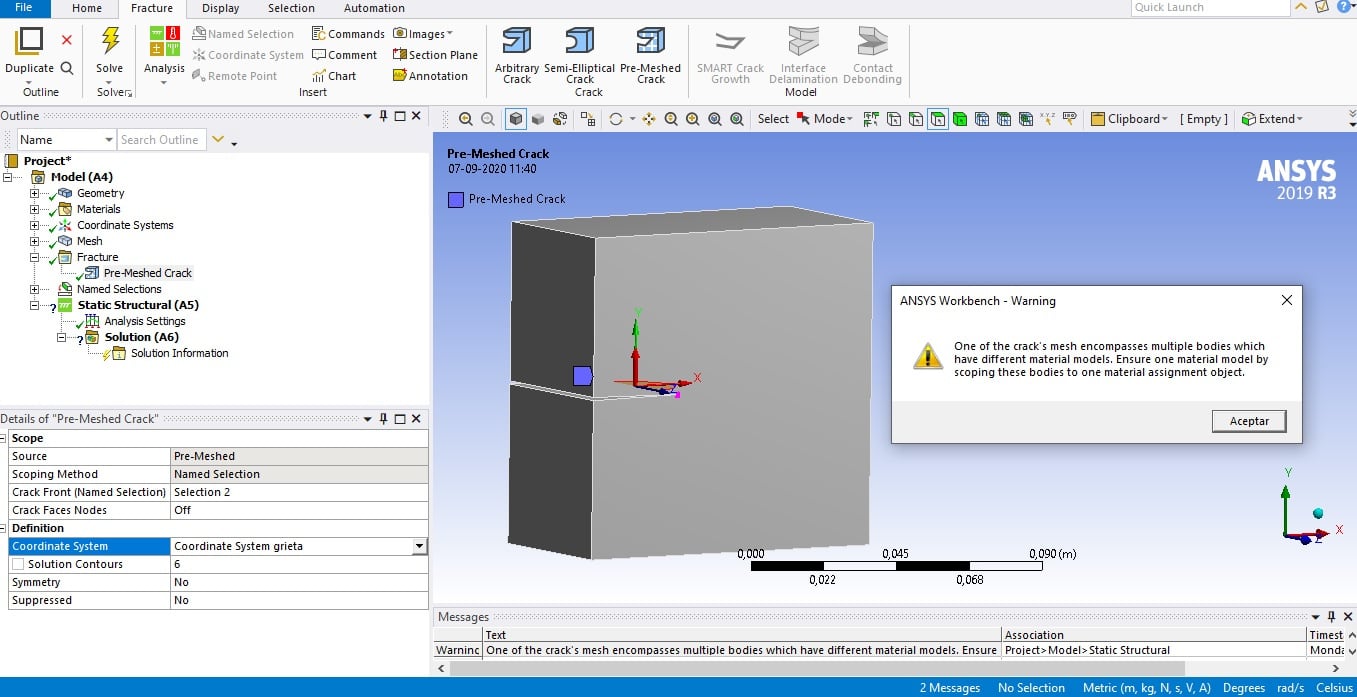The width and height of the screenshot is (1357, 697).
Task: Switch to the Display tab
Action: tap(221, 8)
